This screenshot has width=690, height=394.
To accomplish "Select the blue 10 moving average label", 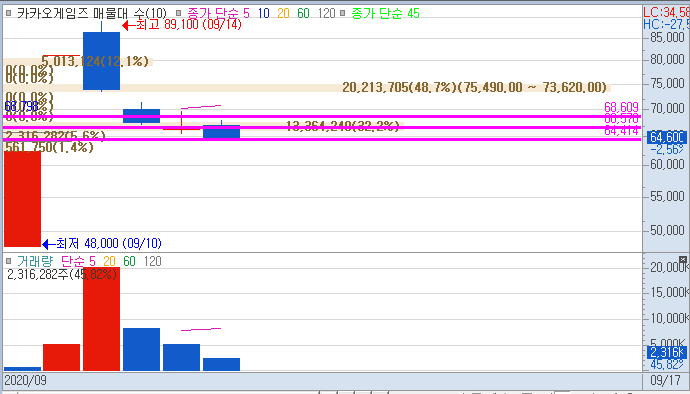I will click(264, 13).
